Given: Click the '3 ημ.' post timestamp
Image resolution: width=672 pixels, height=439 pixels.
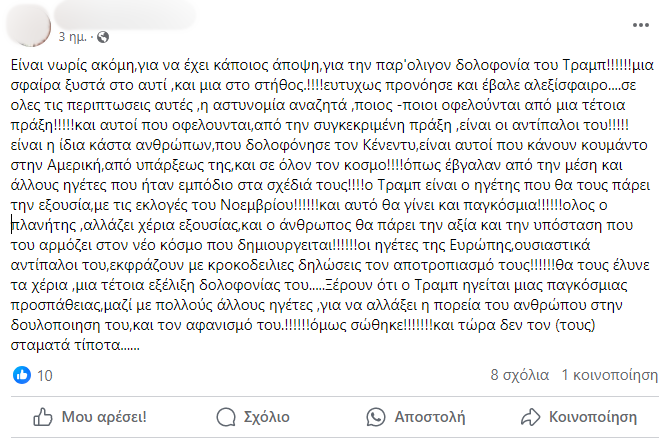Looking at the screenshot, I should (72, 37).
